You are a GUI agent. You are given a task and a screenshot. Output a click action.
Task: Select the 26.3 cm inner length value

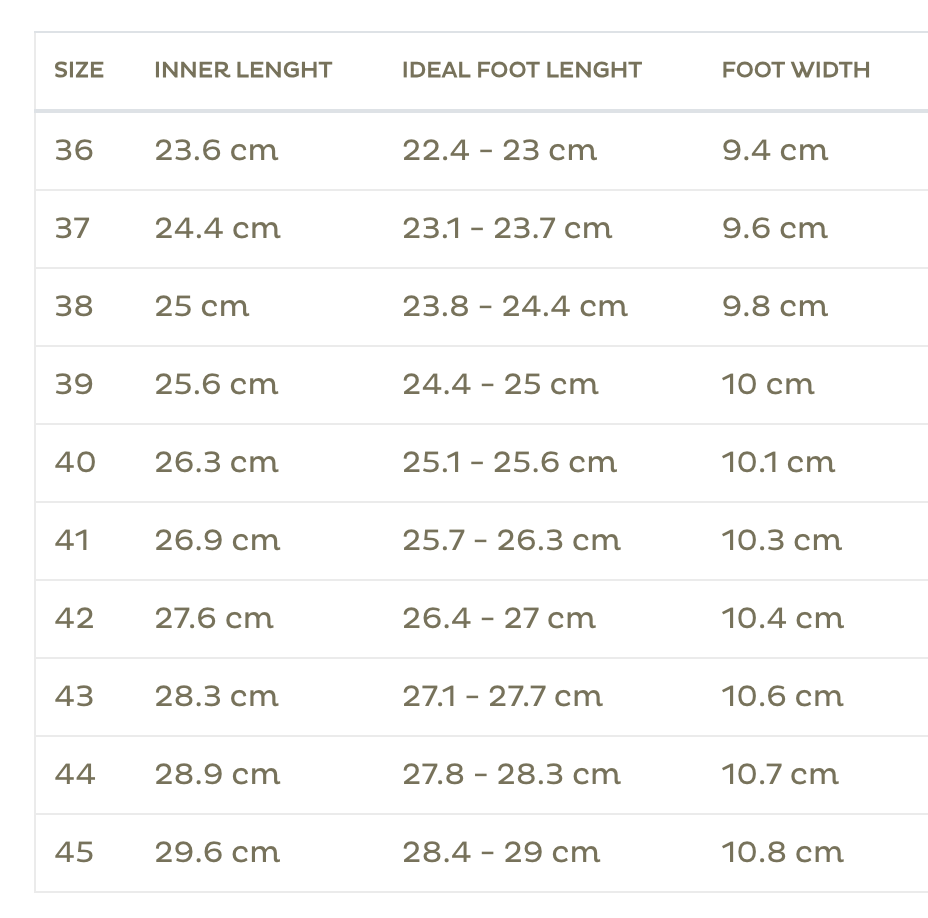[x=217, y=463]
